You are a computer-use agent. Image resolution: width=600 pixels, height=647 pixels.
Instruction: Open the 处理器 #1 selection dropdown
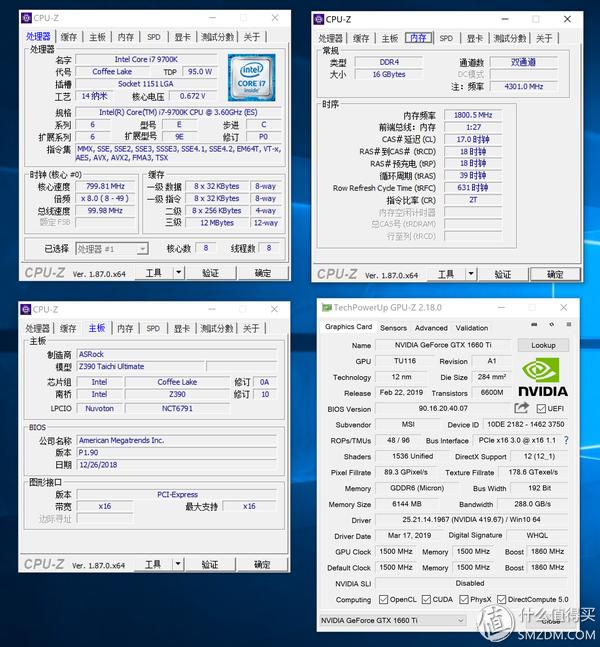(112, 249)
